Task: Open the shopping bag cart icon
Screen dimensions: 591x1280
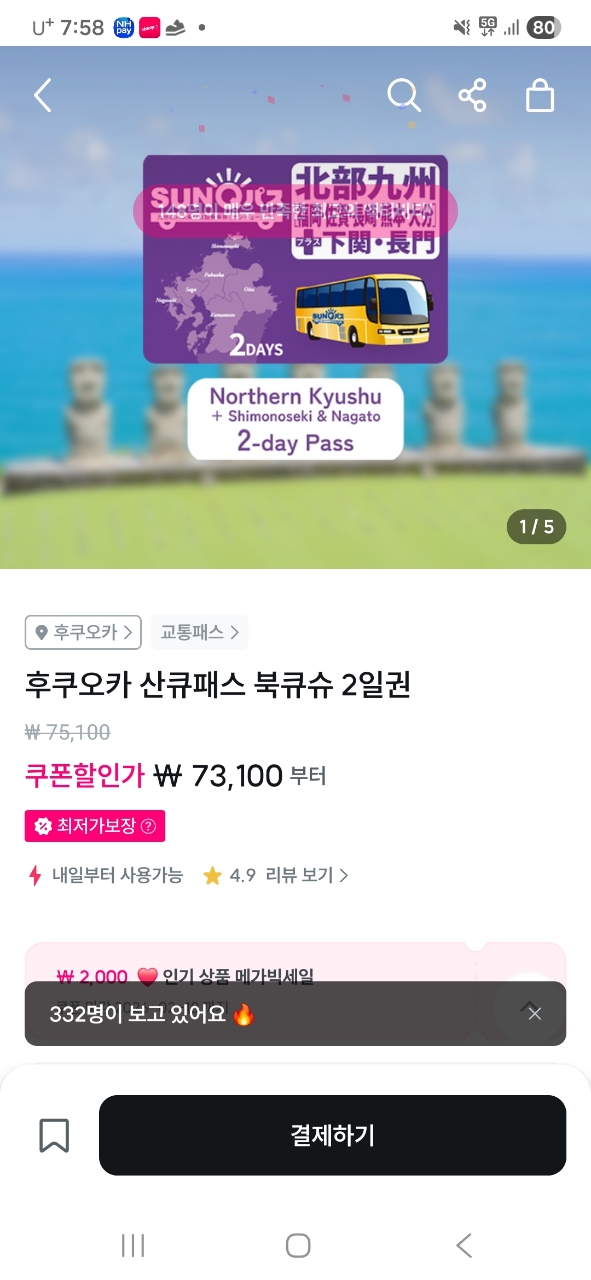Action: pos(540,96)
